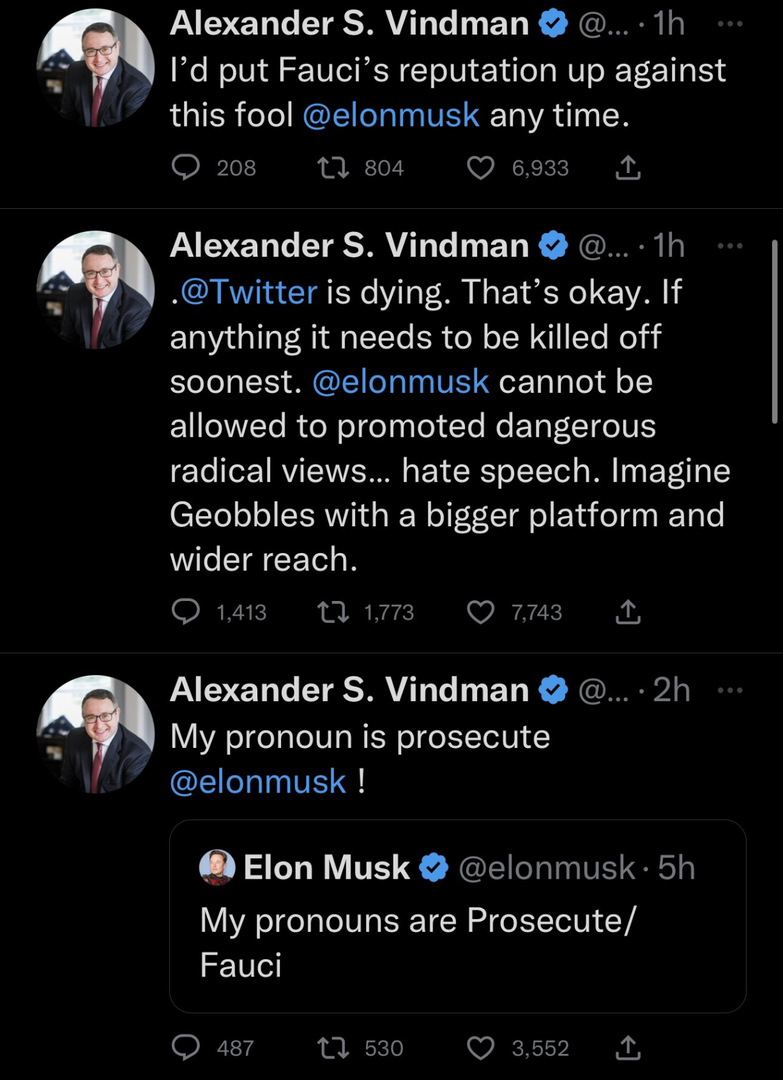Like the Fauci reputation tweet
The width and height of the screenshot is (783, 1080).
click(481, 168)
